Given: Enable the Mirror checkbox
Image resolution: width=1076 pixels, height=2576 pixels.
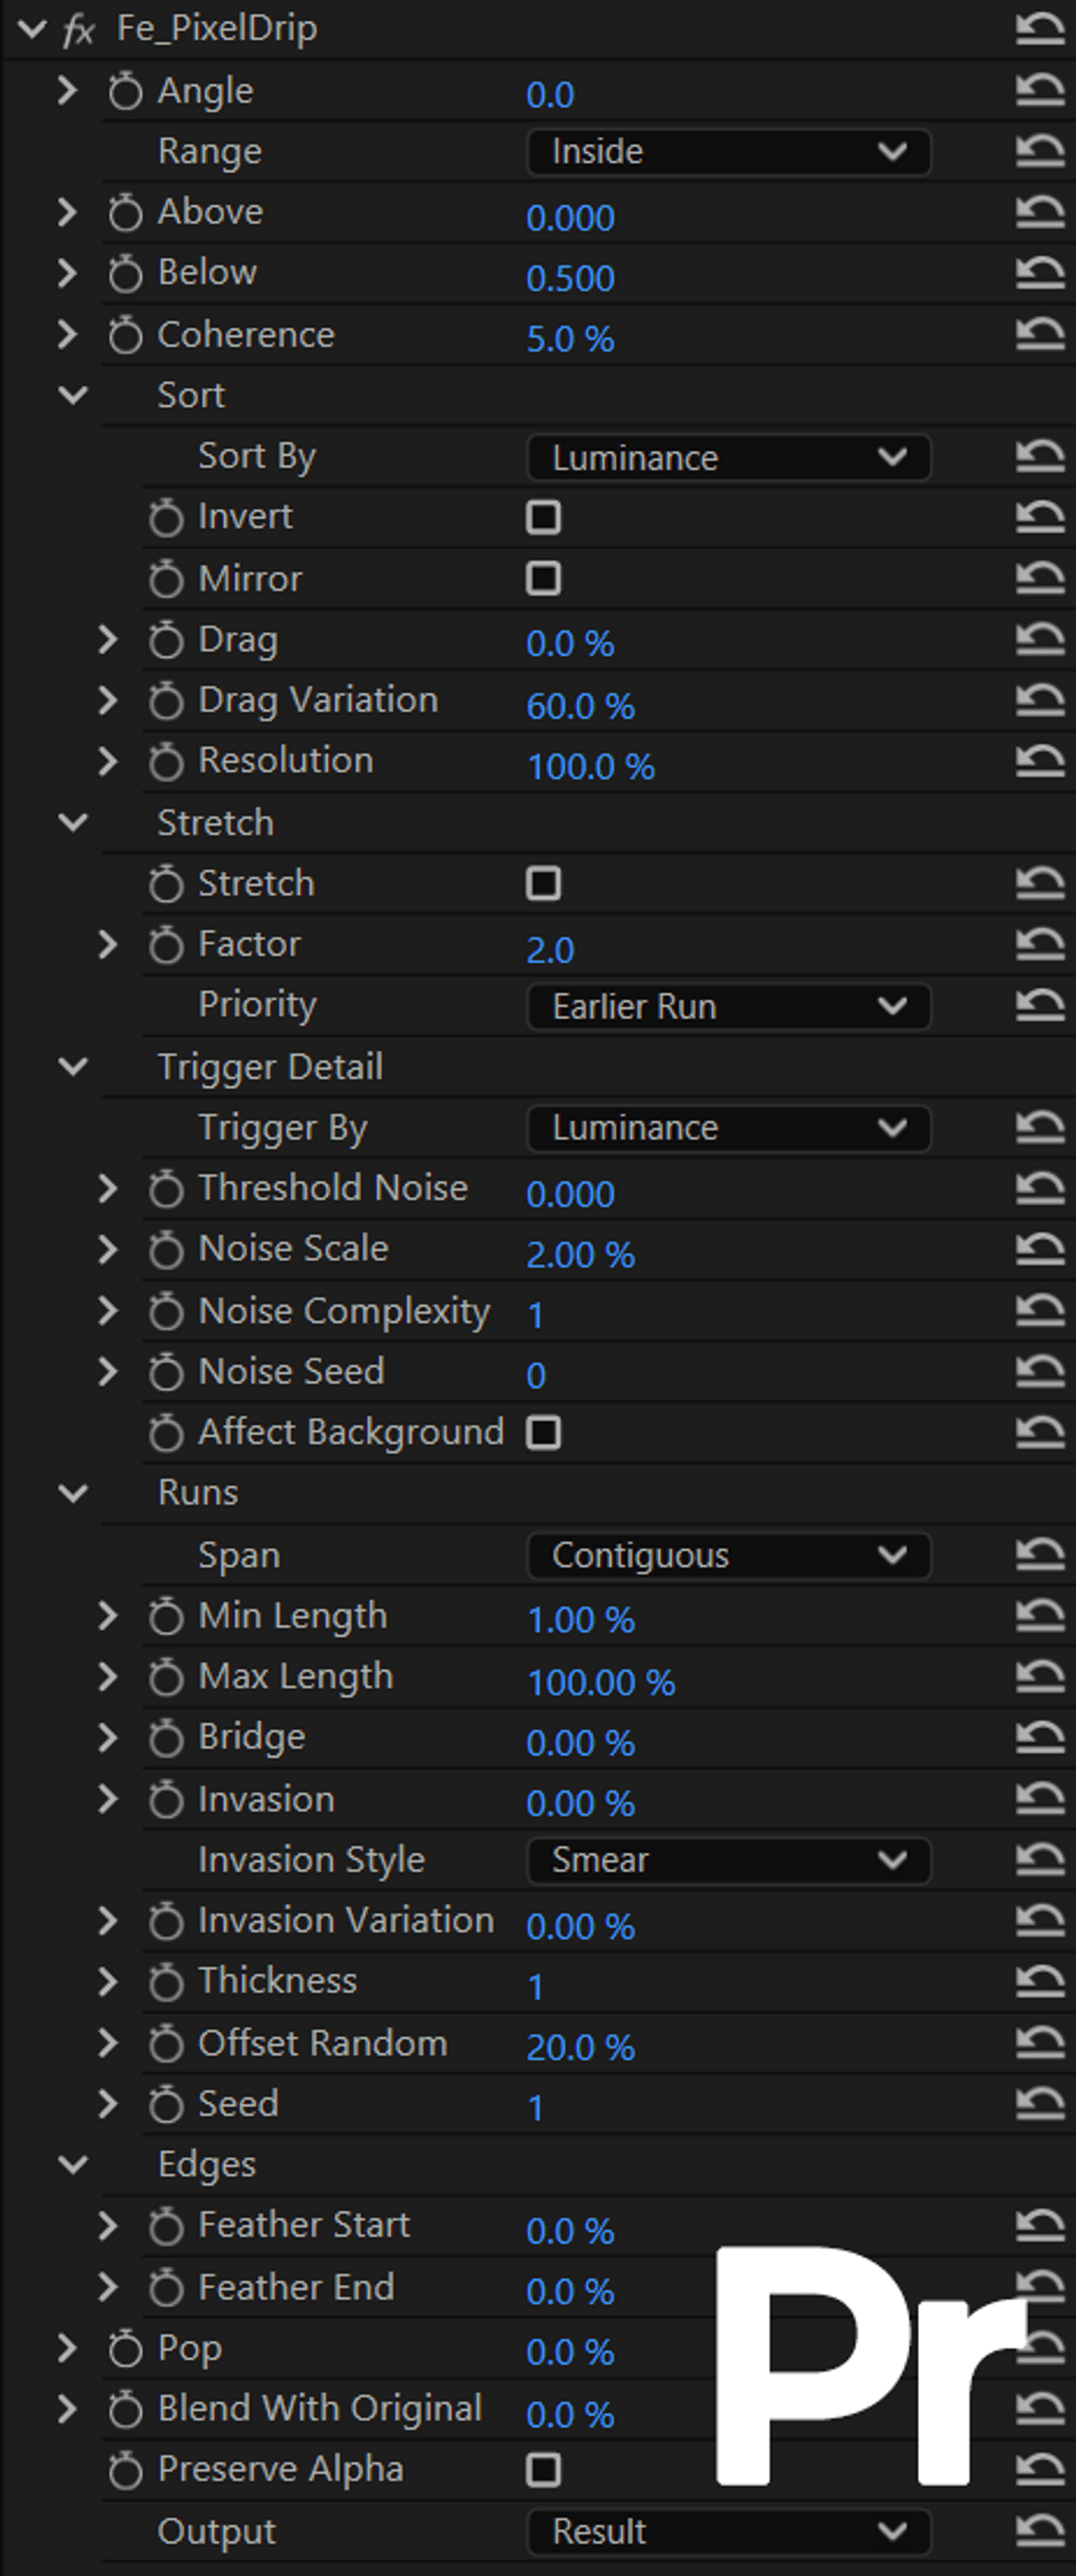Looking at the screenshot, I should (543, 578).
